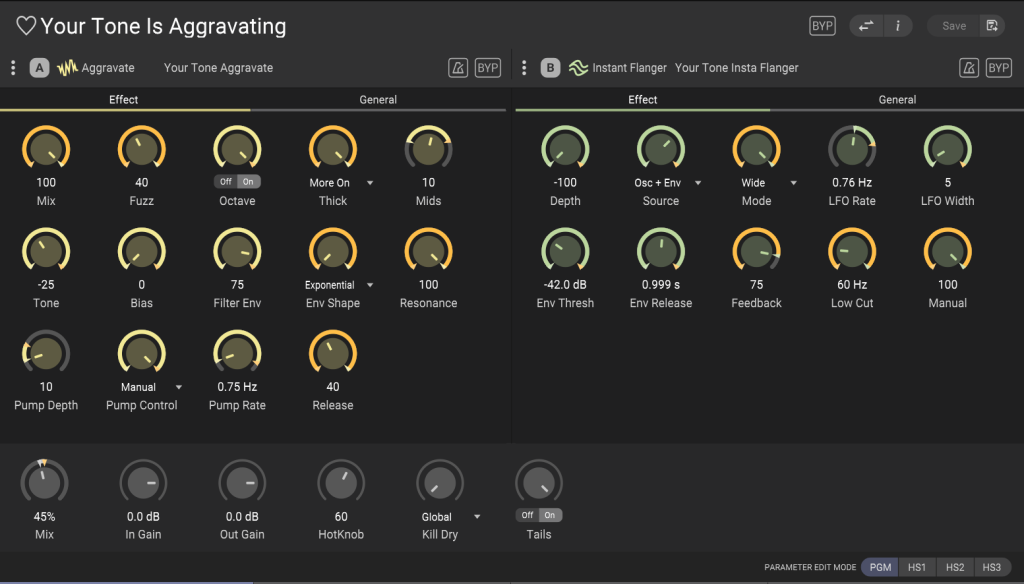The image size is (1024, 584).
Task: Open Pump Control dropdown showing Manual
Action: [x=151, y=387]
